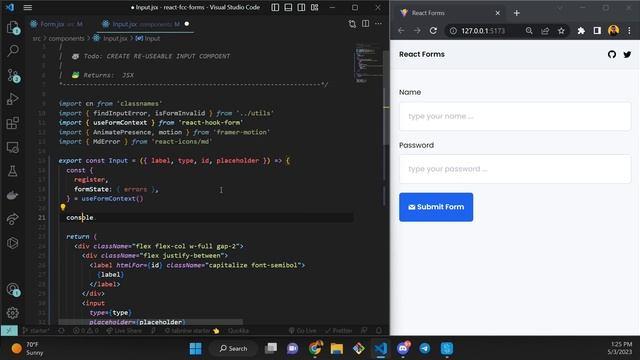The width and height of the screenshot is (640, 360).
Task: Split the editor to the right
Action: (366, 24)
